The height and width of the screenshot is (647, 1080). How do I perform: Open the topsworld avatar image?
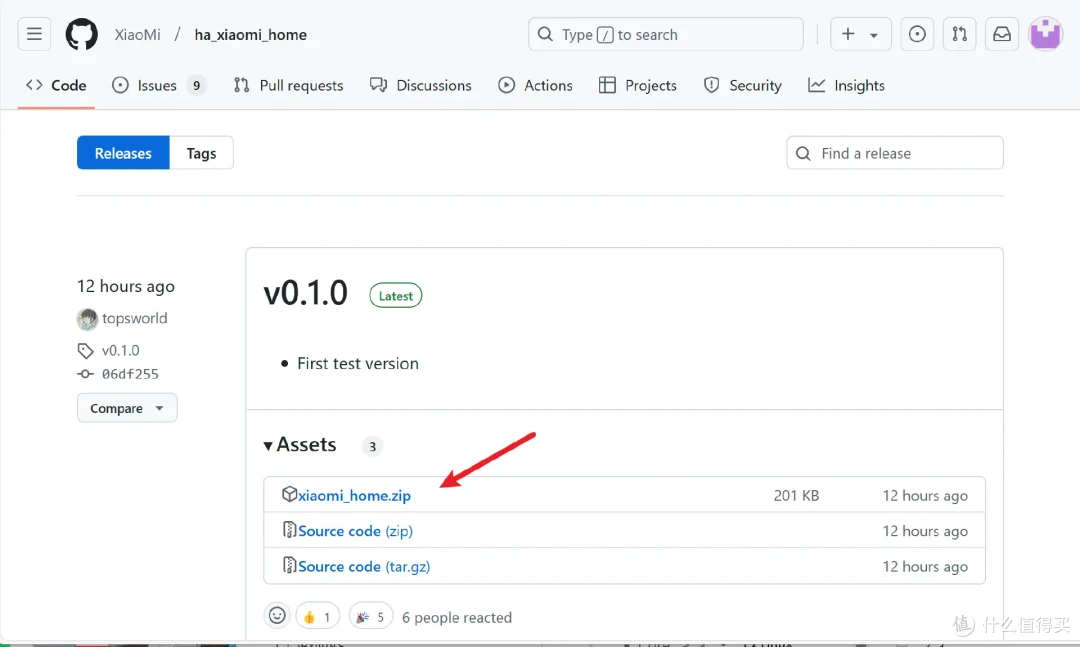[x=87, y=318]
